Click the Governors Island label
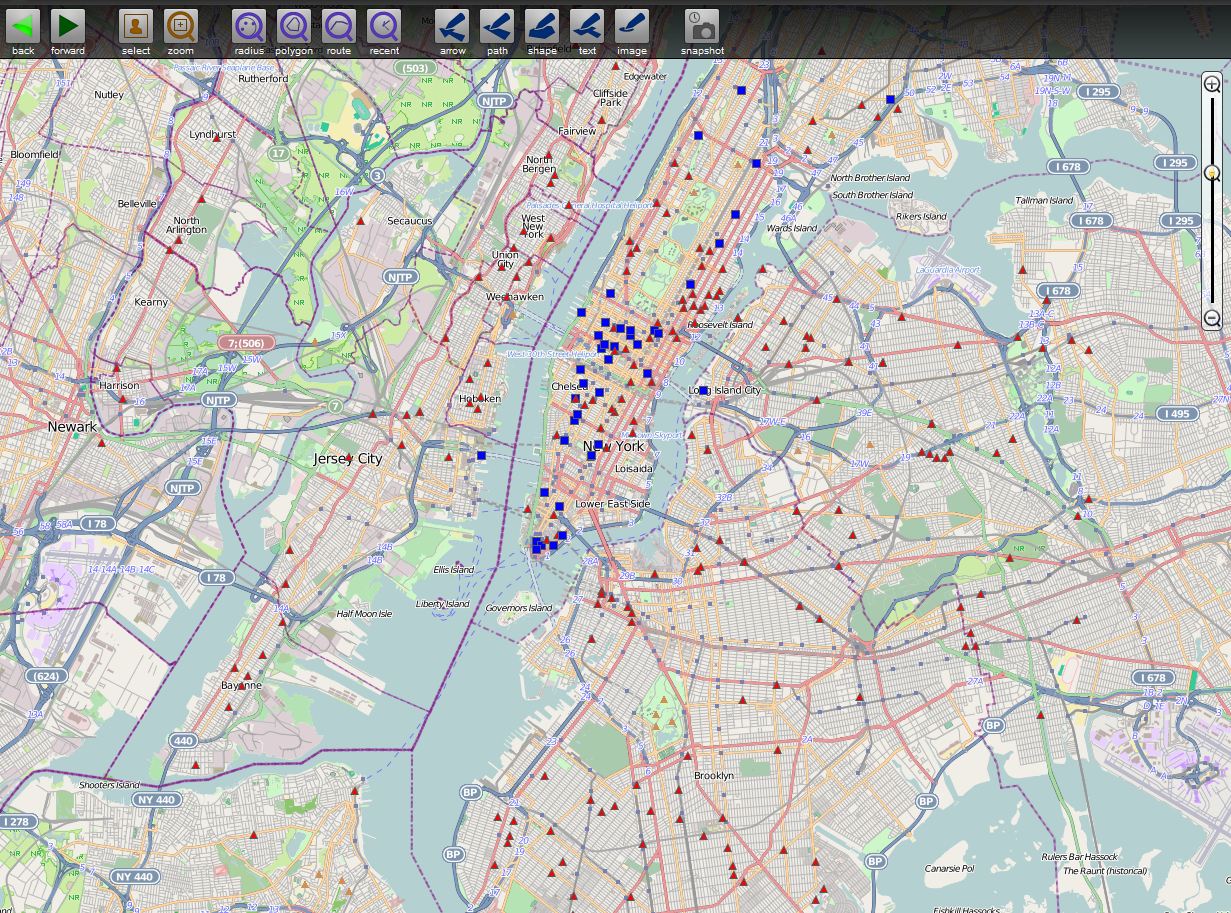 tap(519, 608)
